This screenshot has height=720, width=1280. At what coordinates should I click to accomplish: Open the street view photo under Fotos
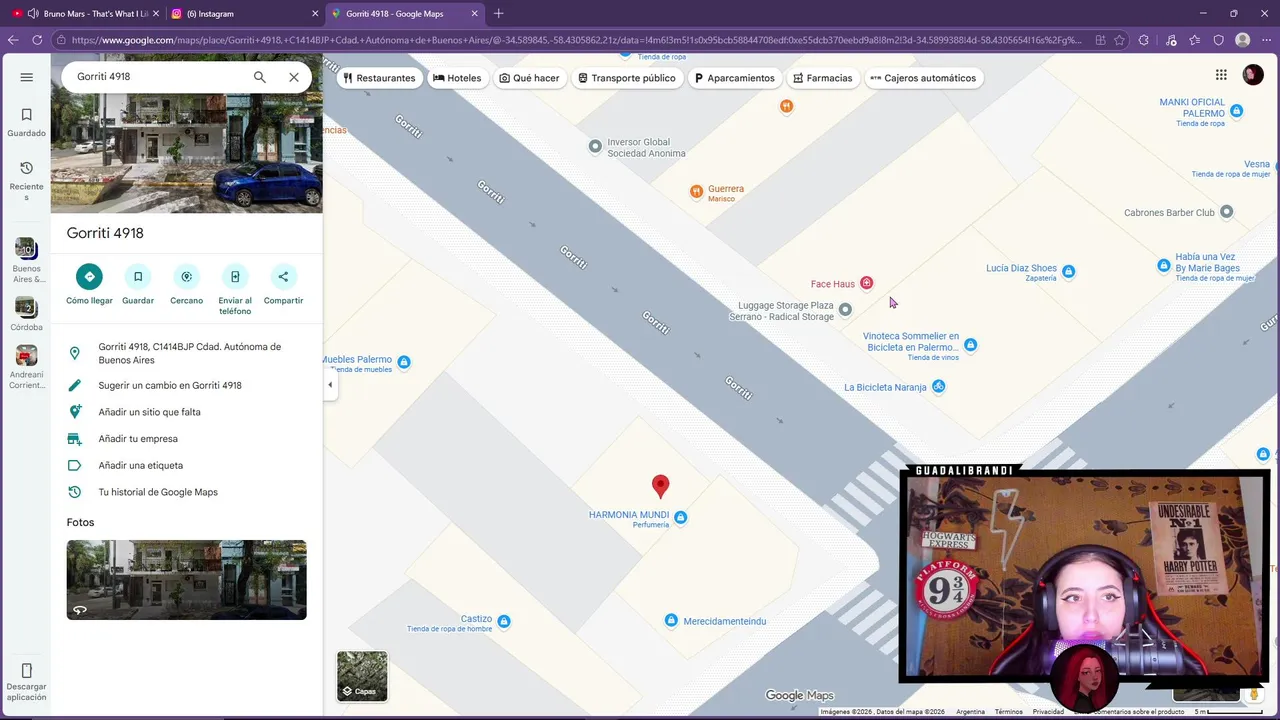click(x=186, y=580)
